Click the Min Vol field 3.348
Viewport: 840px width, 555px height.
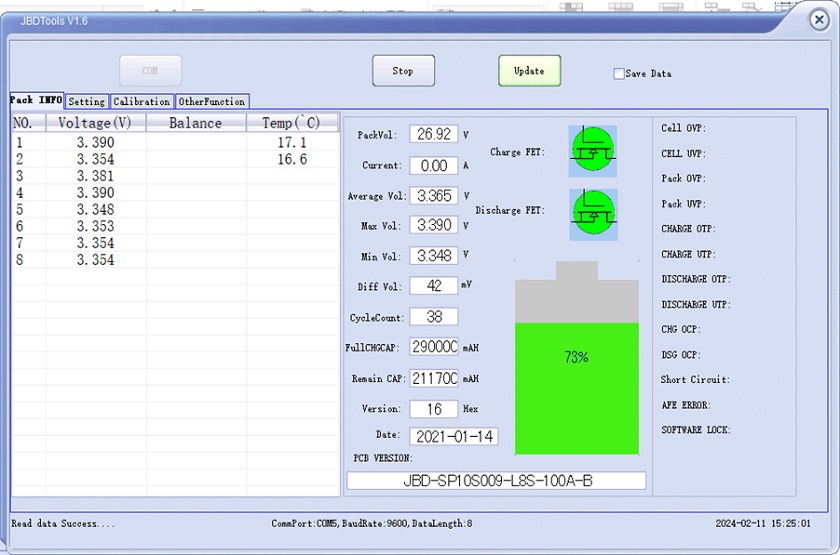click(x=434, y=256)
